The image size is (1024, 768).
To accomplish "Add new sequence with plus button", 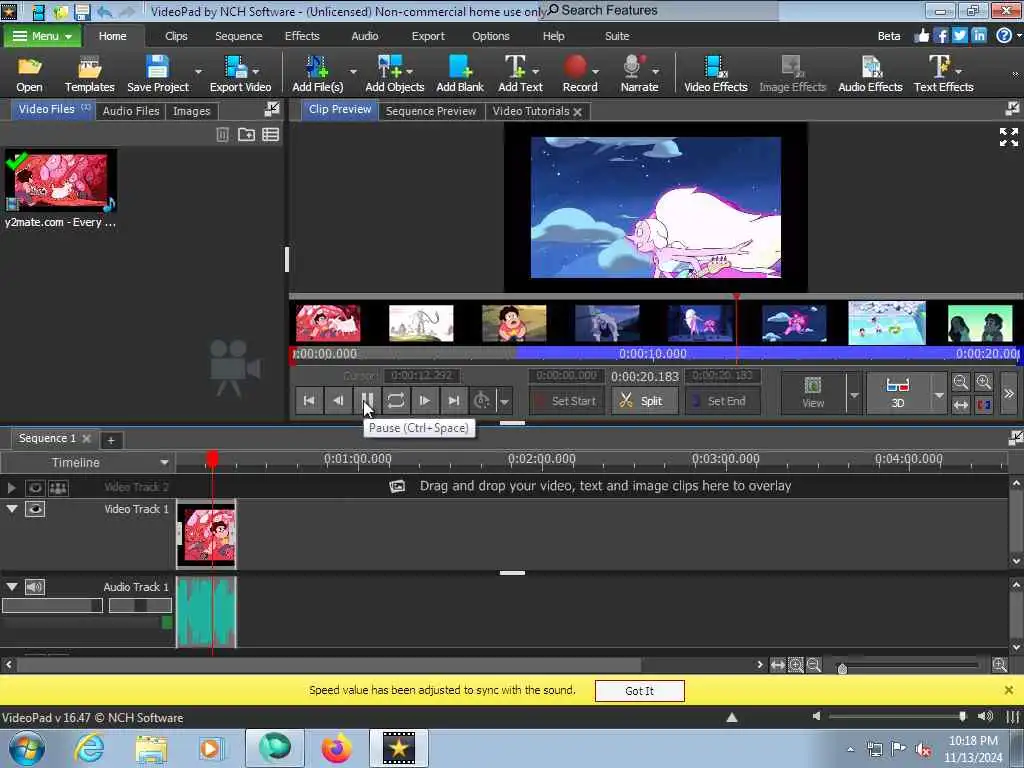I will click(x=111, y=440).
